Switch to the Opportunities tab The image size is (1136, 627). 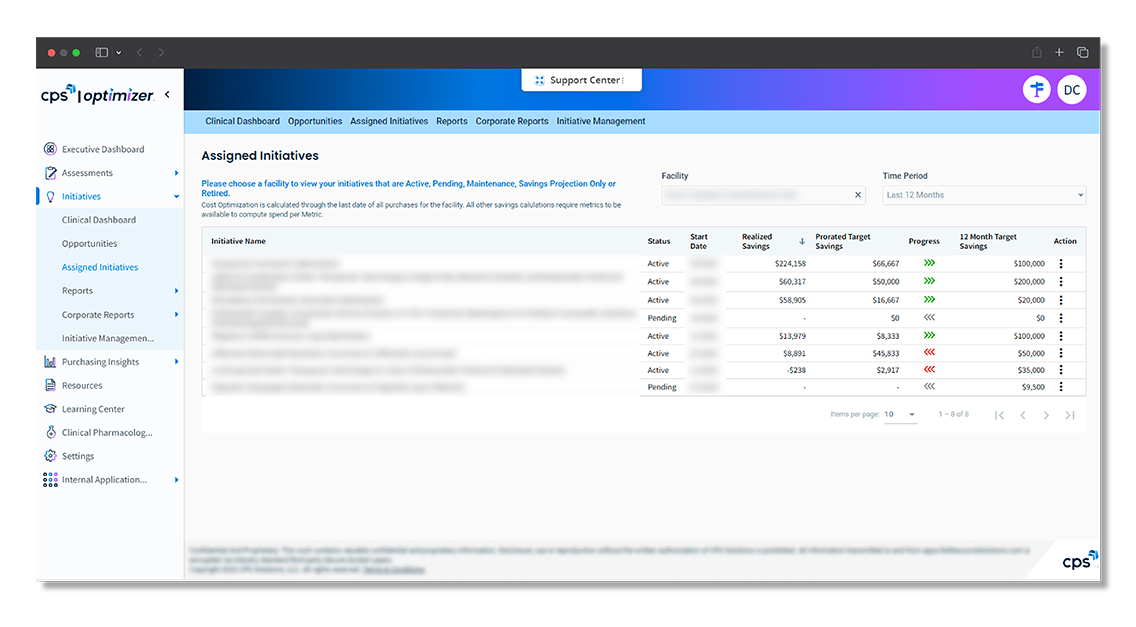(314, 120)
